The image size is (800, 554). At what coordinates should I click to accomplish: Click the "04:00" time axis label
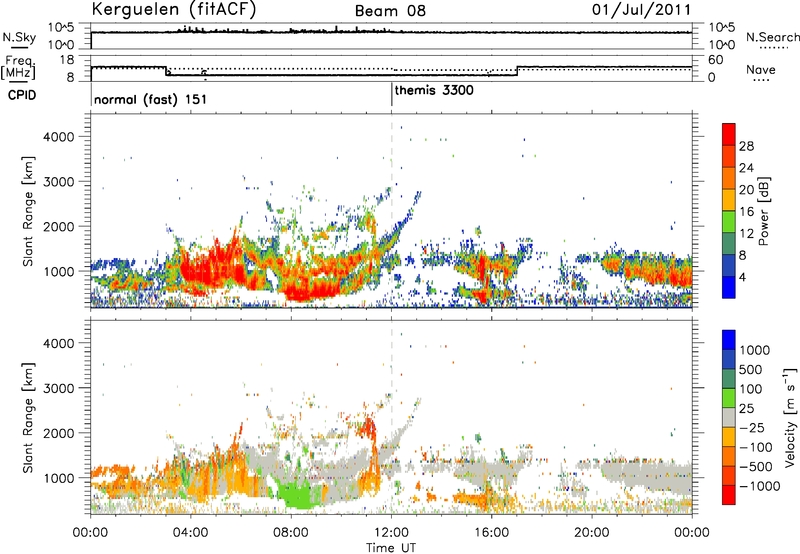(191, 533)
